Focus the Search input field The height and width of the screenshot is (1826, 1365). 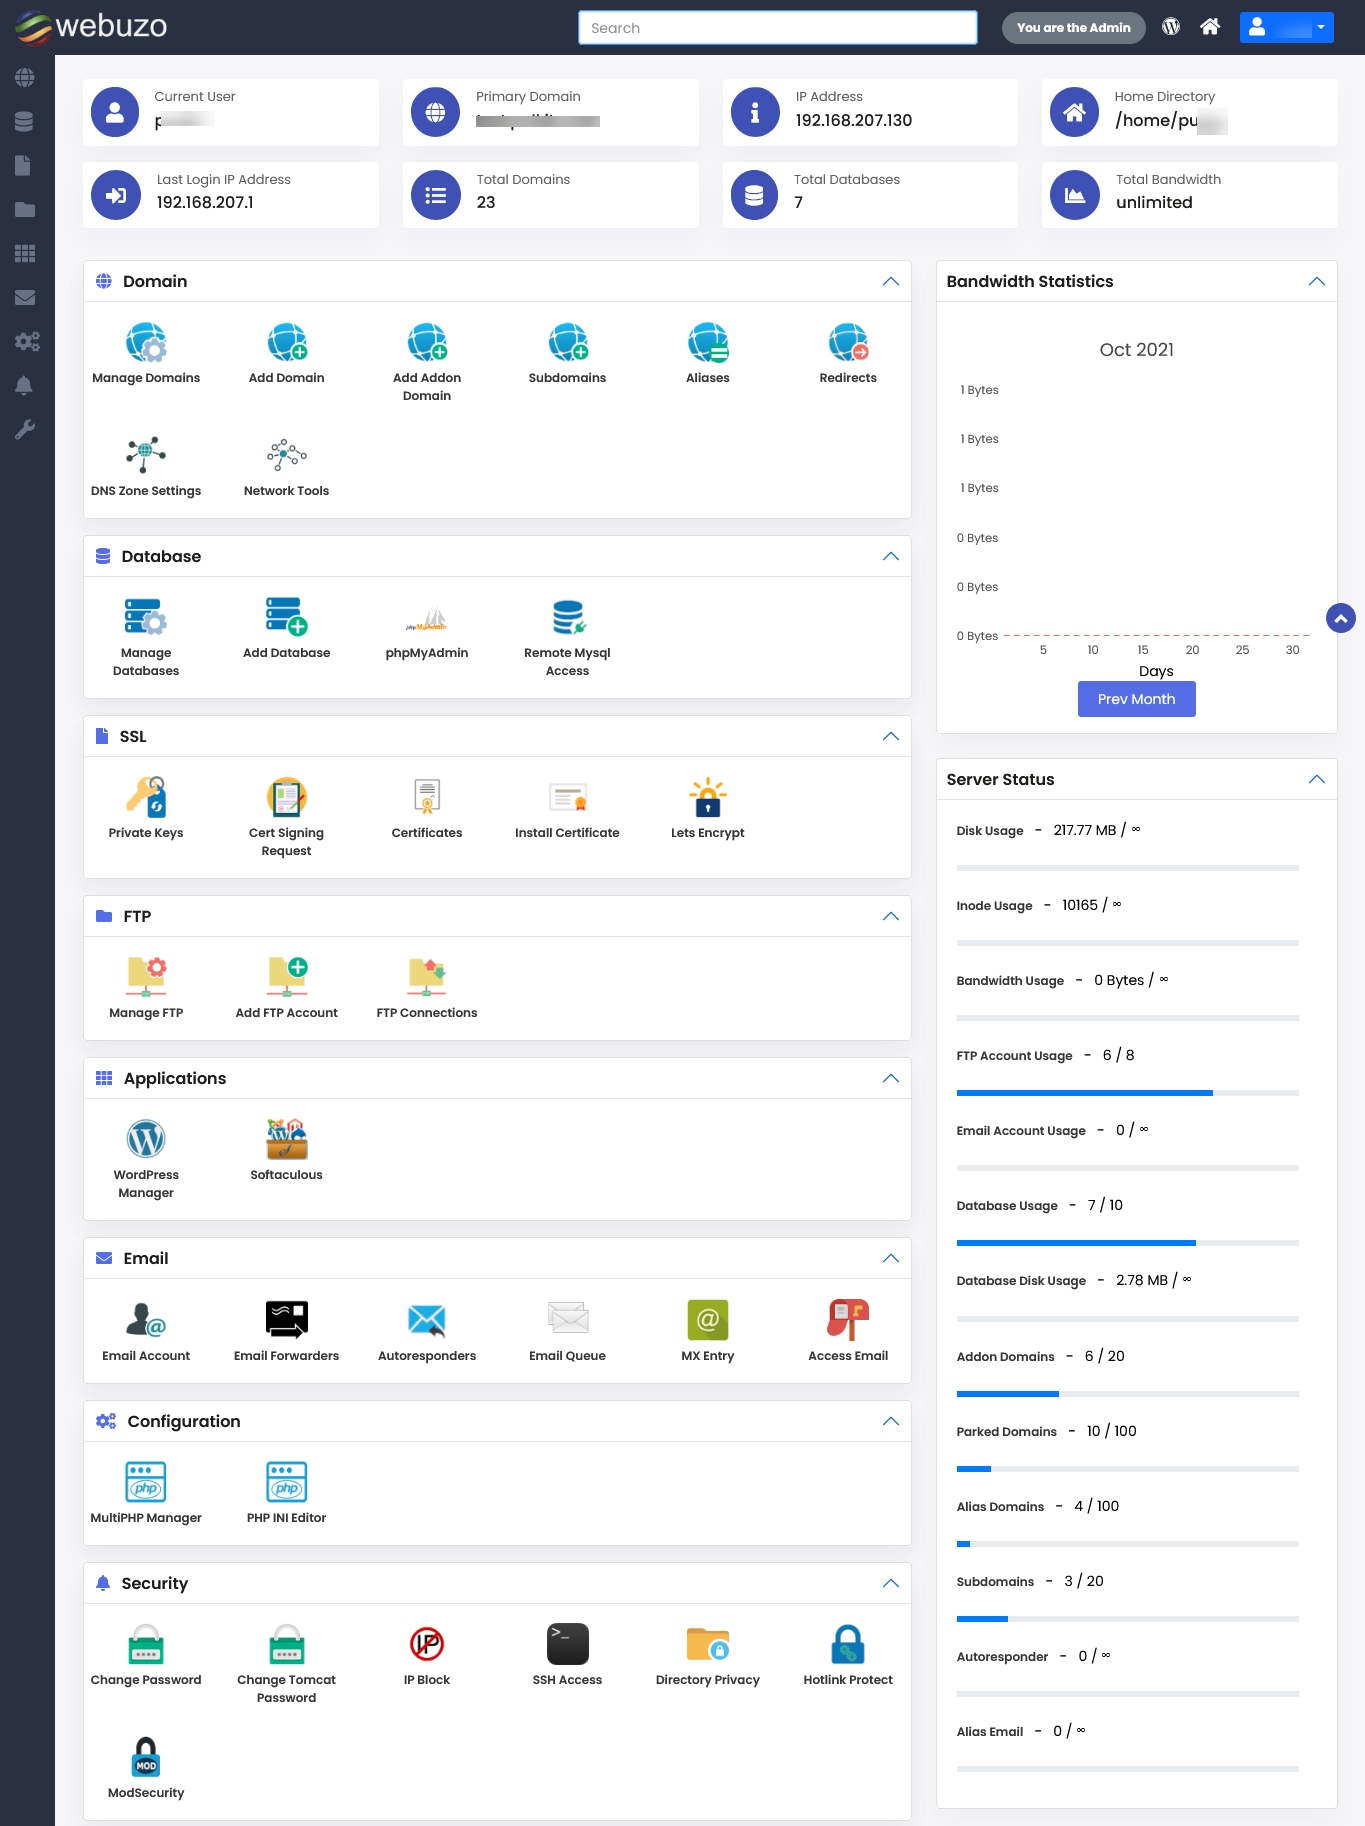[x=777, y=28]
